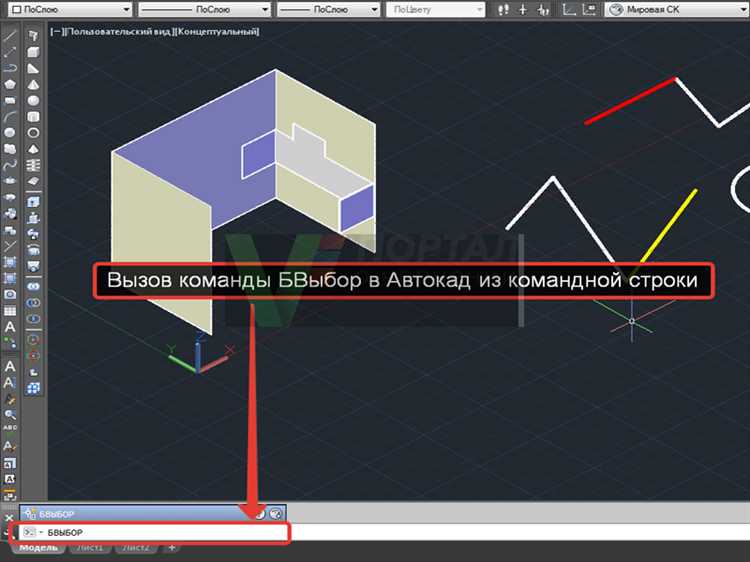Select the Polyline tool
This screenshot has height=562, width=750.
click(10, 68)
